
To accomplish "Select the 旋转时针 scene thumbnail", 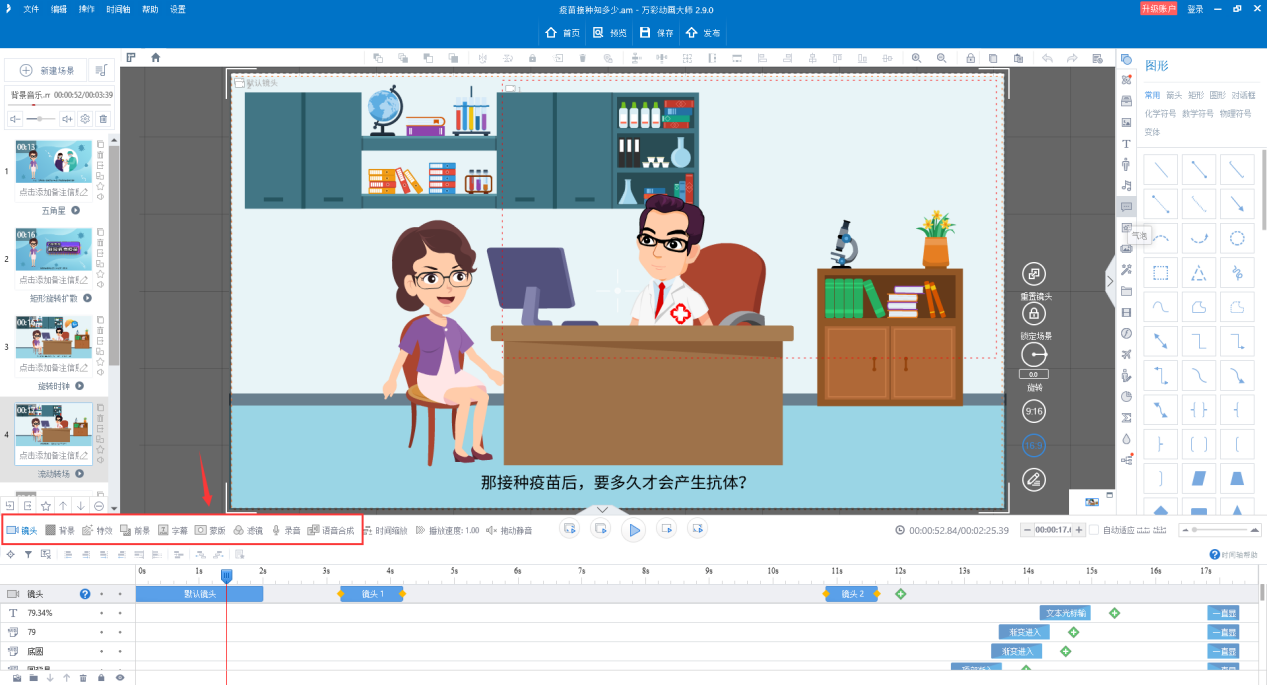I will (x=52, y=337).
